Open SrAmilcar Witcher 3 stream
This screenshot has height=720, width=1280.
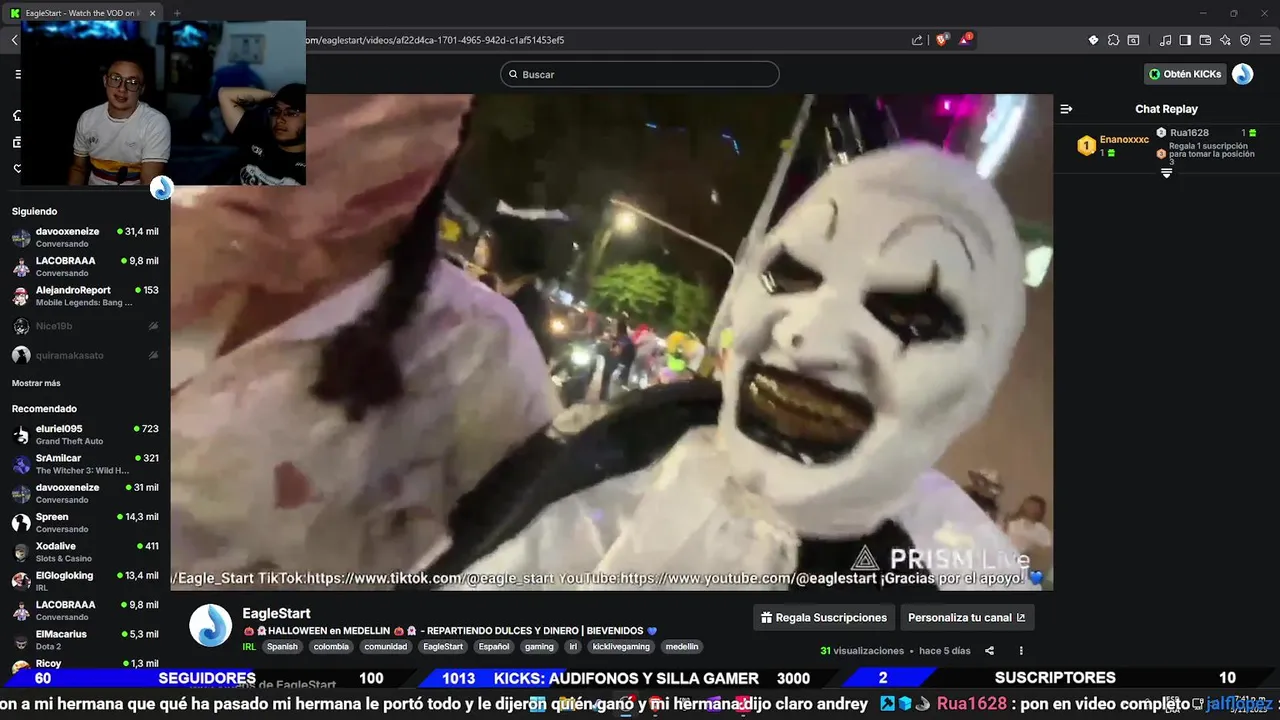click(85, 464)
